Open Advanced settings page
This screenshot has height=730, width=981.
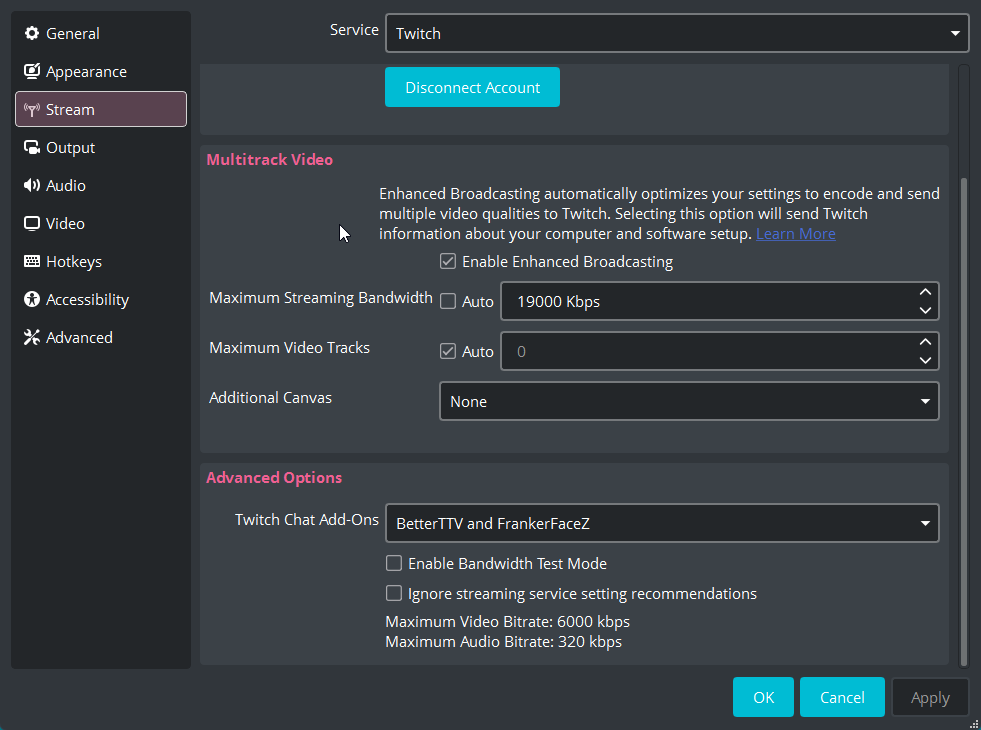point(101,338)
